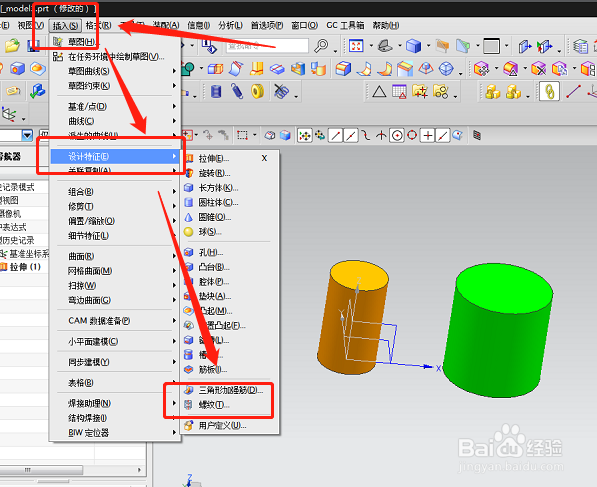597x487 pixels.
Task: Toggle midpoint snap option
Action: (x=351, y=135)
